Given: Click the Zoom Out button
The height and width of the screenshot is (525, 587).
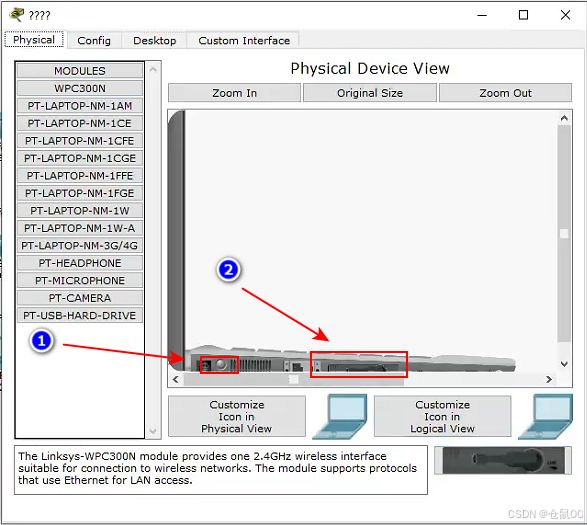Looking at the screenshot, I should coord(505,93).
